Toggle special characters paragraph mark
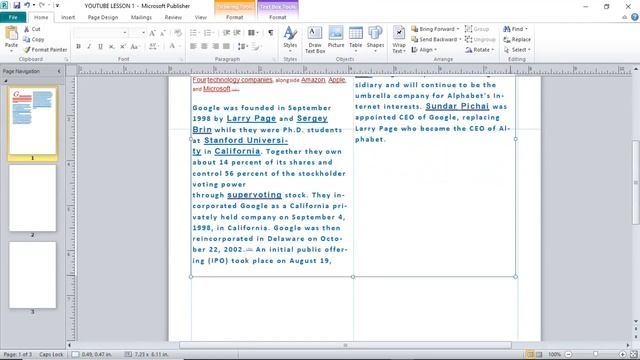 pyautogui.click(x=271, y=33)
